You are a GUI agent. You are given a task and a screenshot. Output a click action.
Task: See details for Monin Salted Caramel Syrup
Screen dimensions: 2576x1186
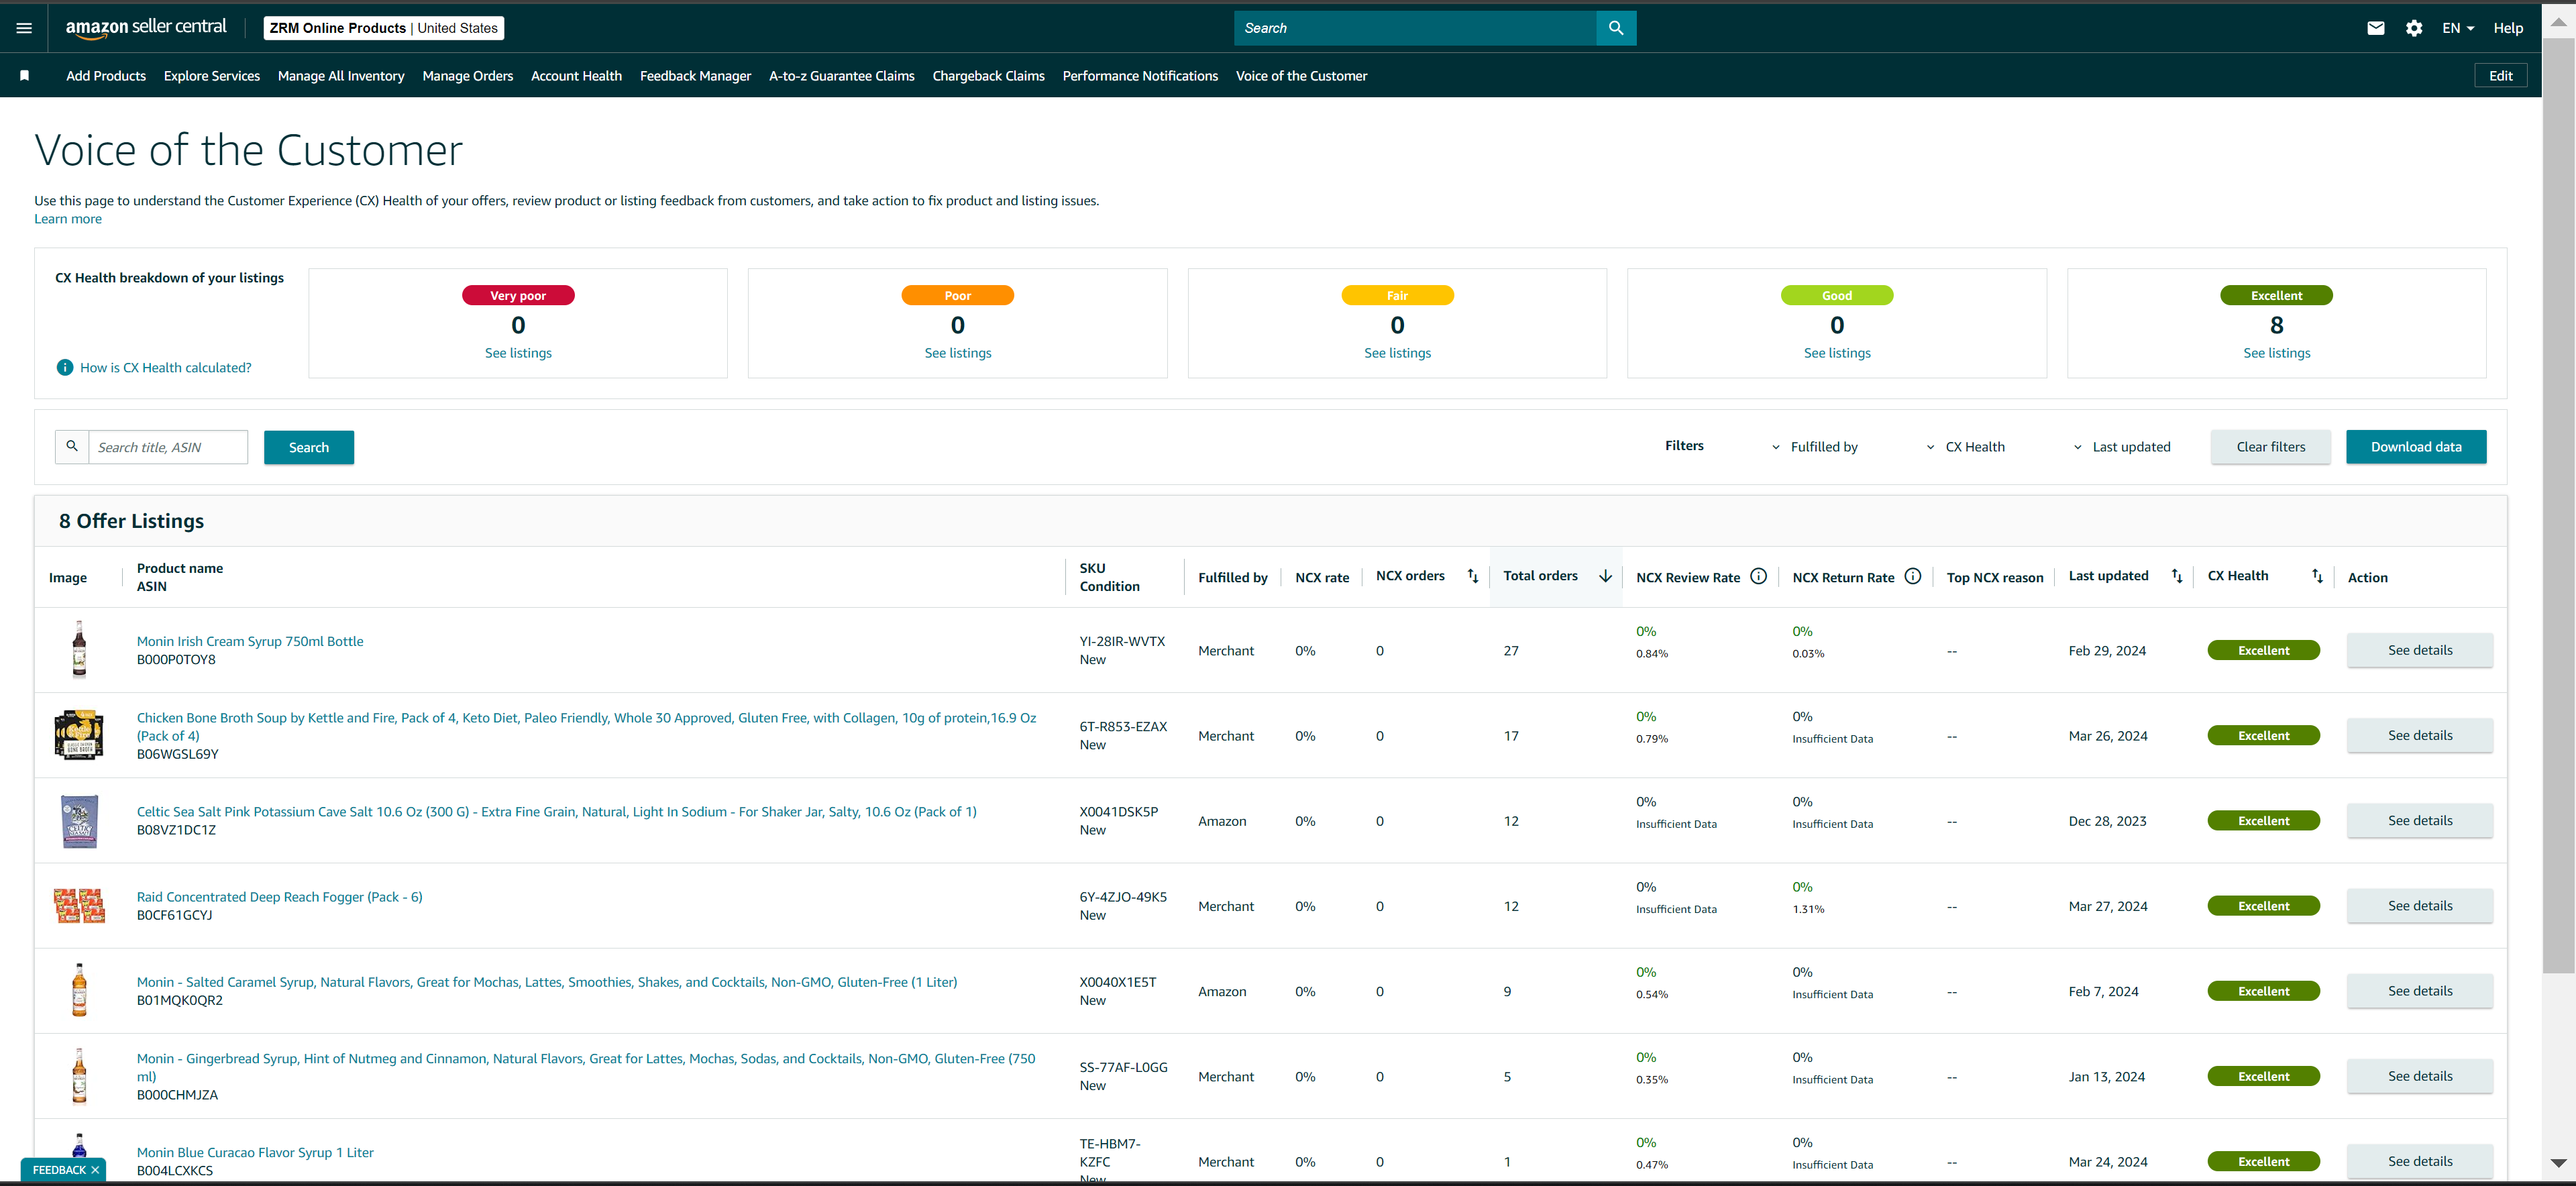pos(2420,990)
